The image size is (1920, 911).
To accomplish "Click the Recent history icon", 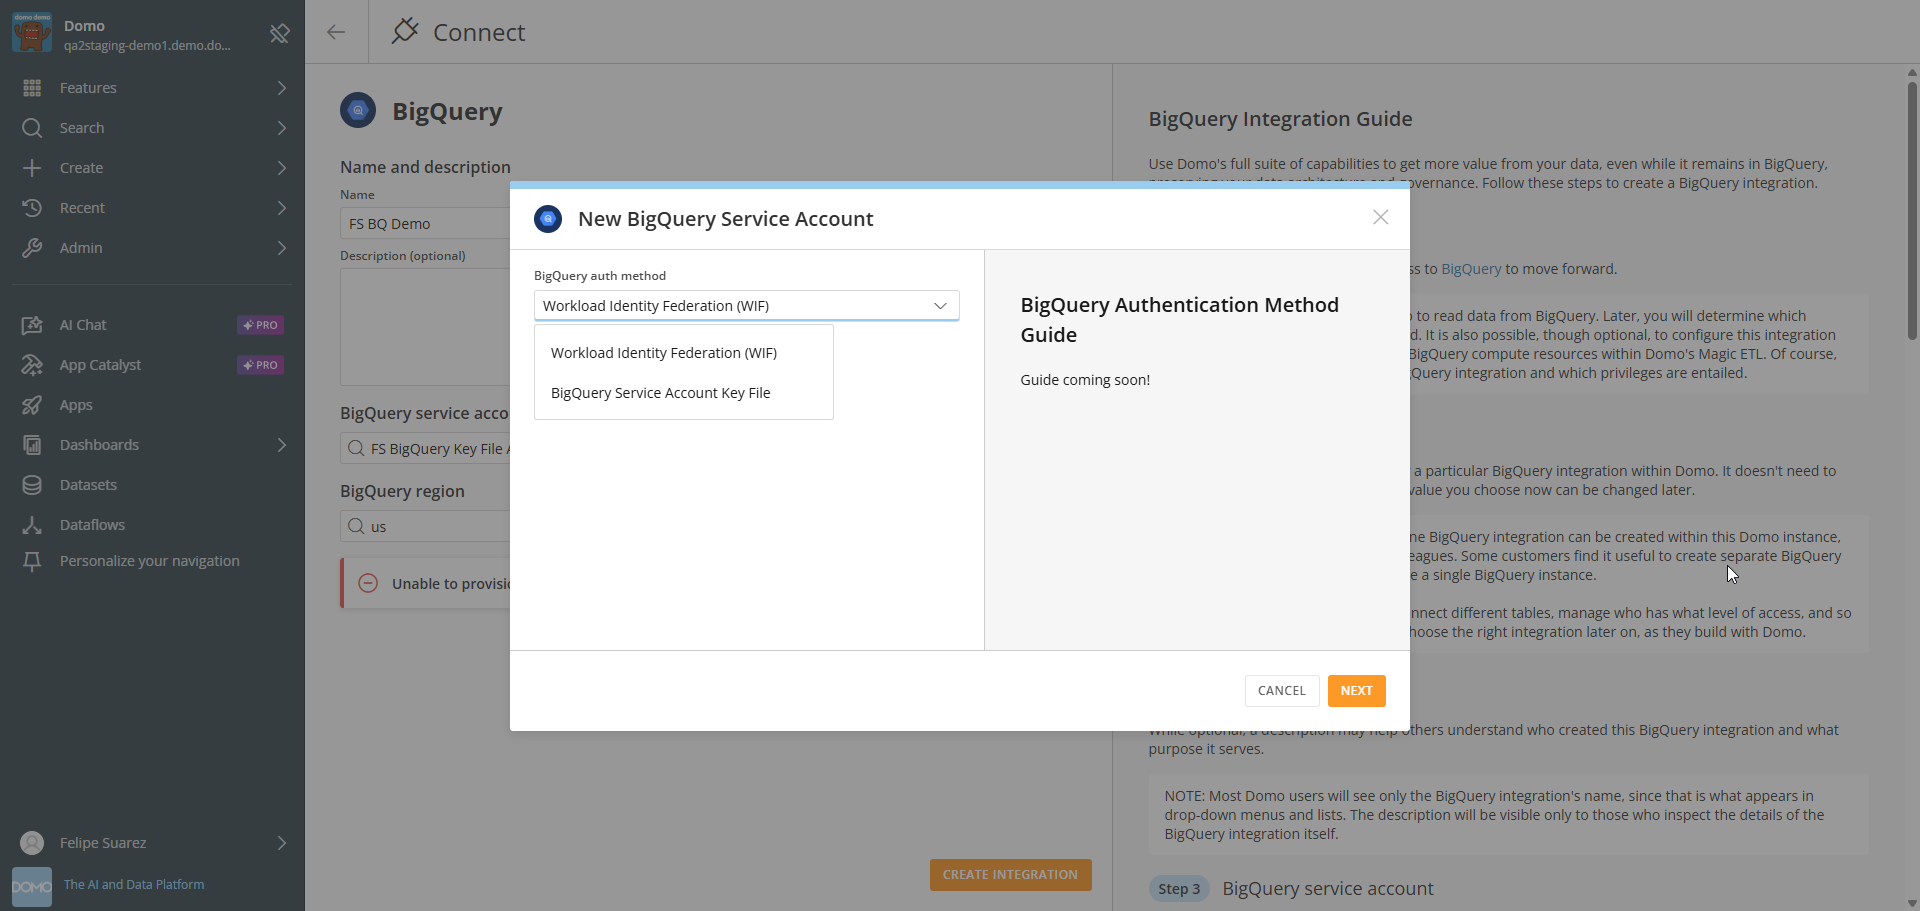I will point(32,208).
